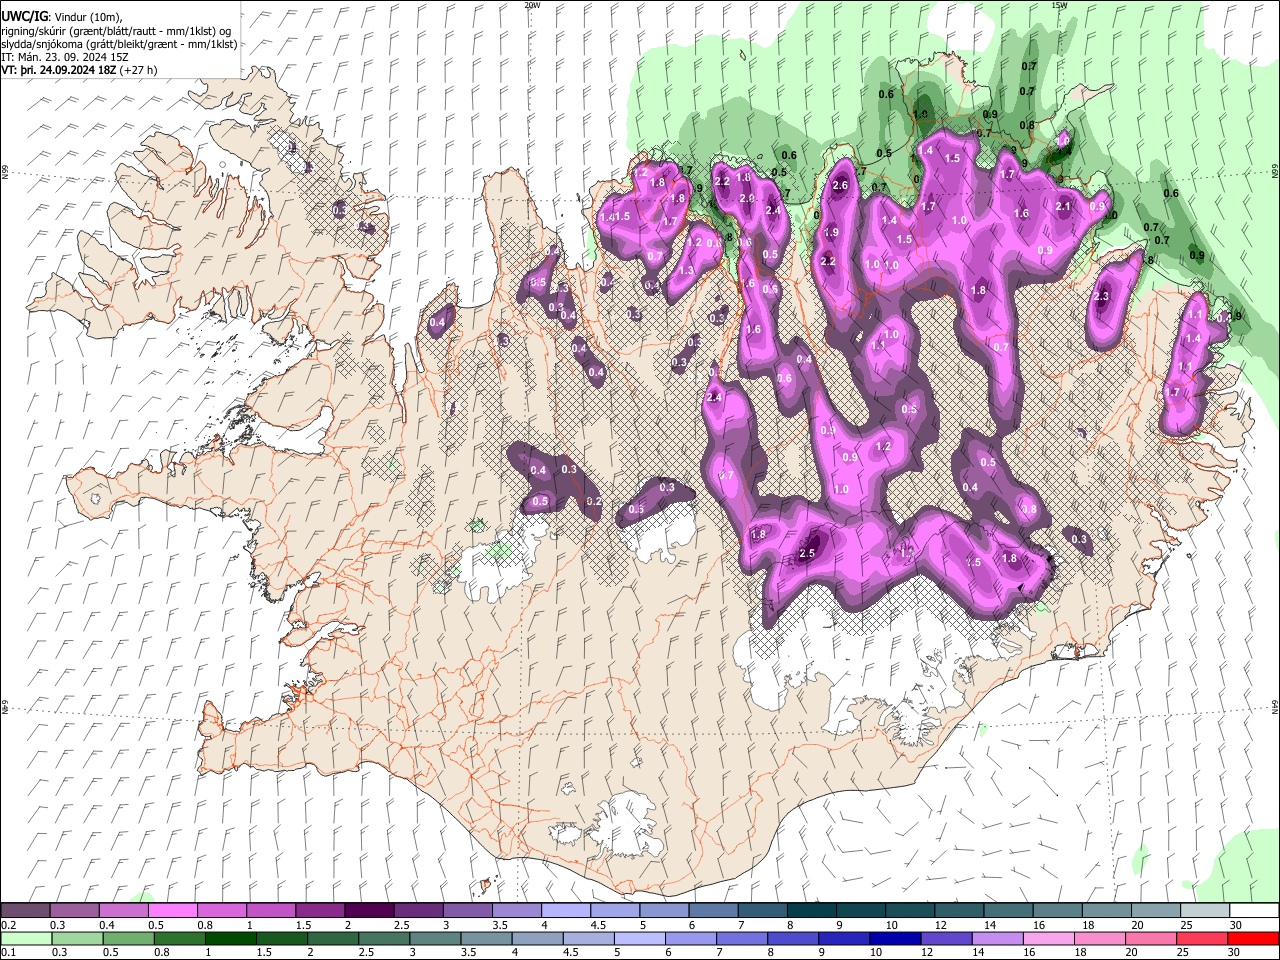Pick lower legend swatch between 16 and 18

point(1048,938)
